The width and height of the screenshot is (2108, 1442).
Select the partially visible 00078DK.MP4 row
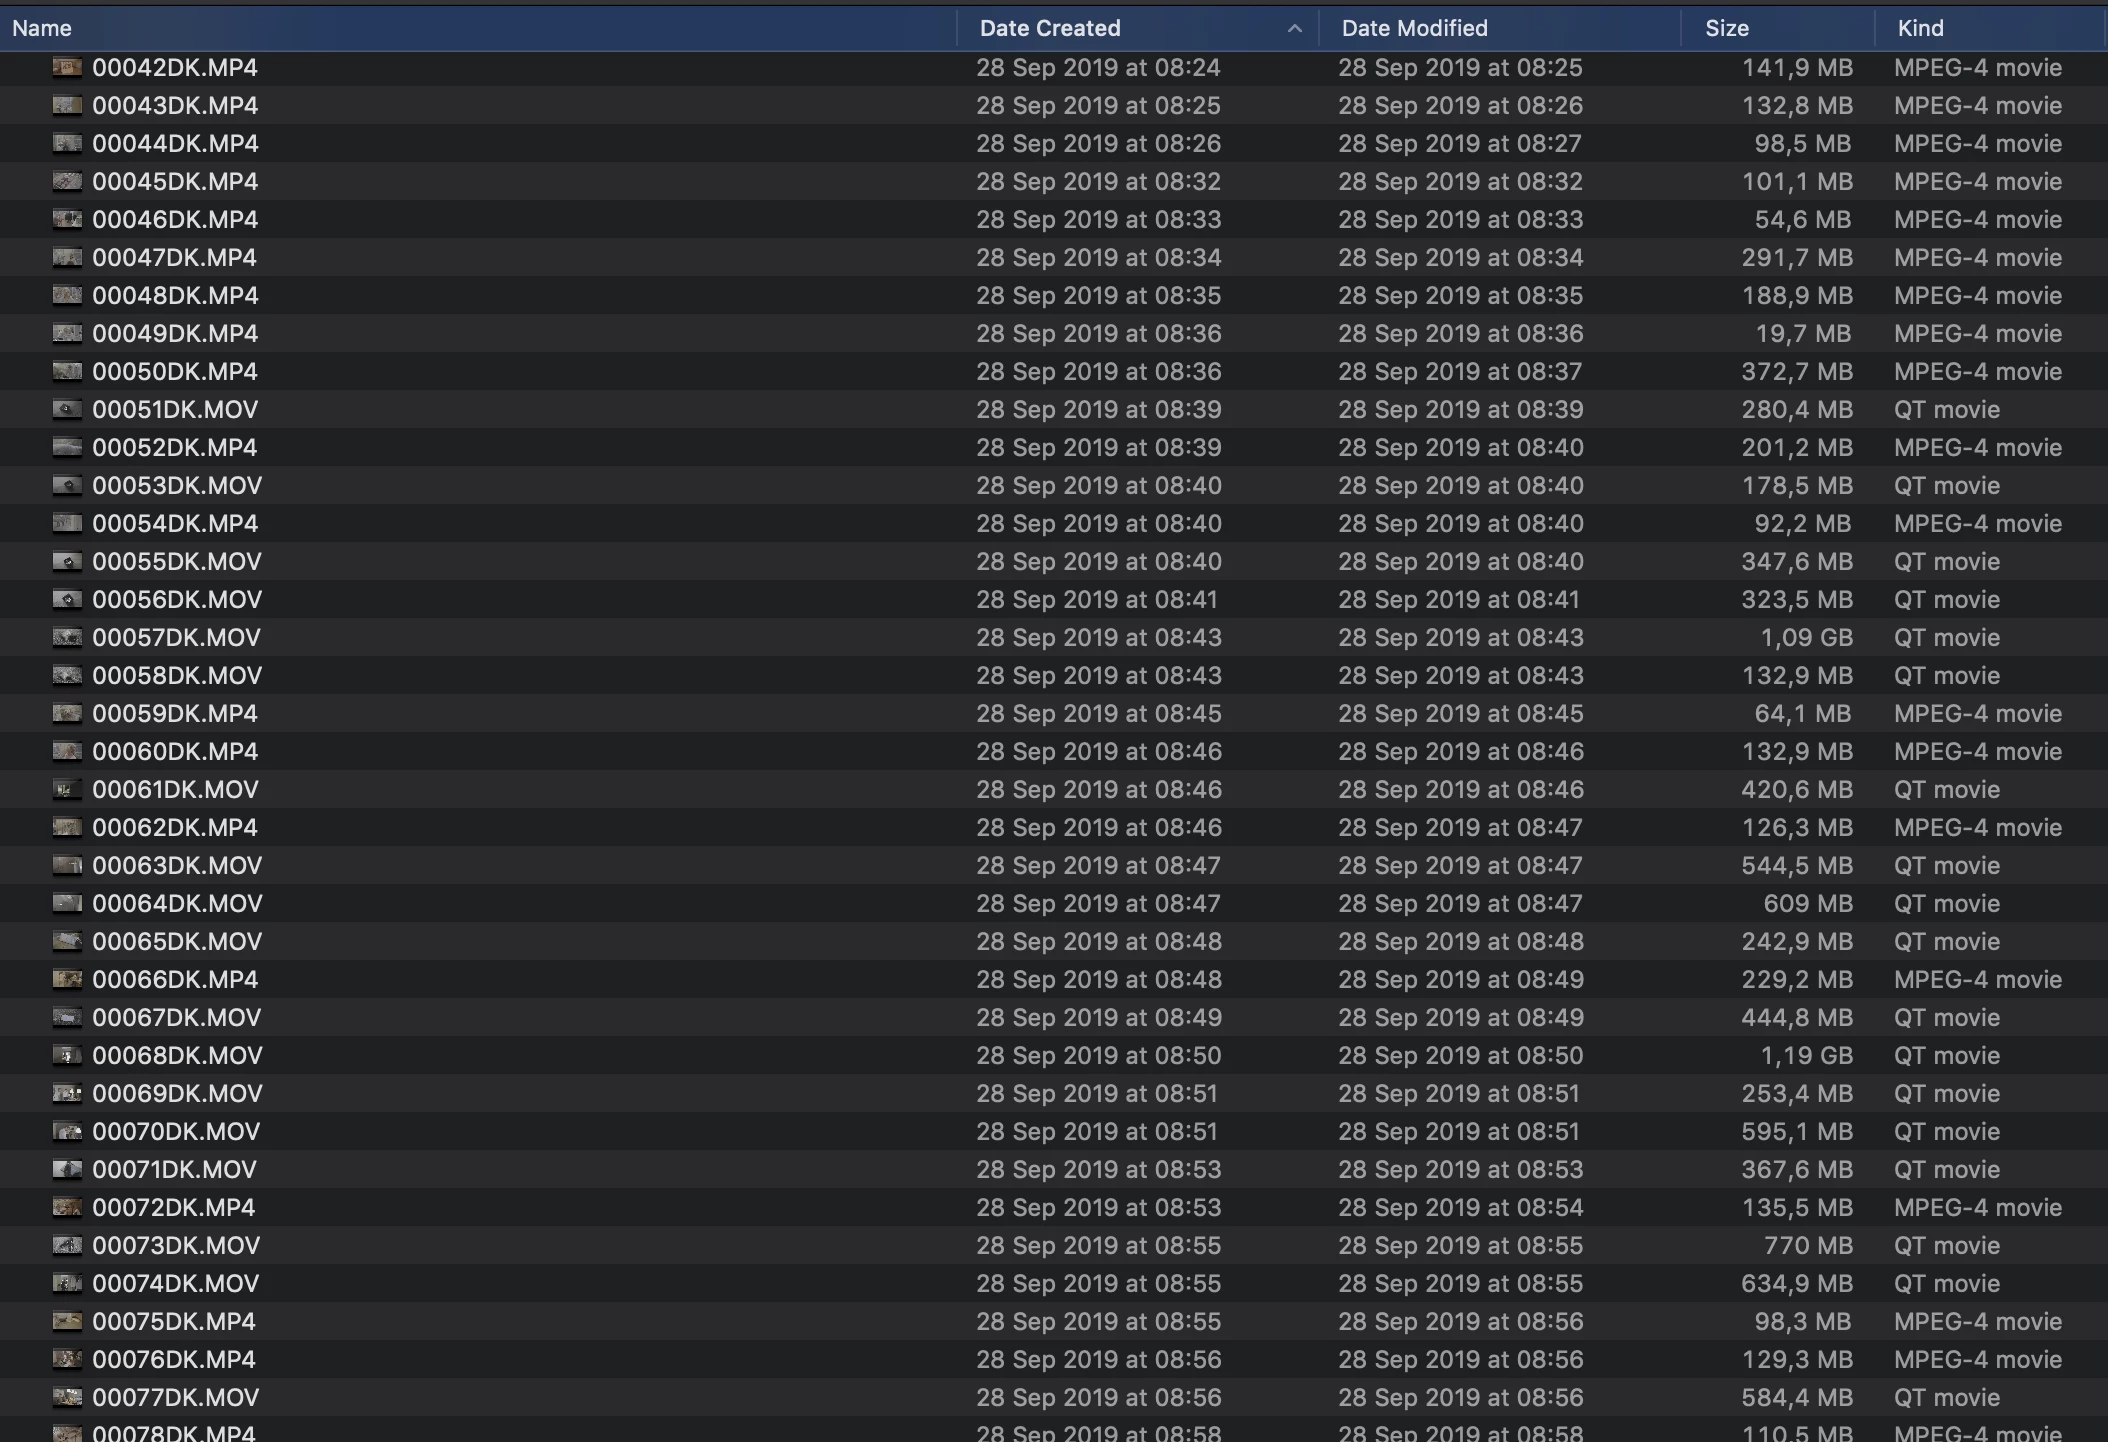pos(174,1432)
